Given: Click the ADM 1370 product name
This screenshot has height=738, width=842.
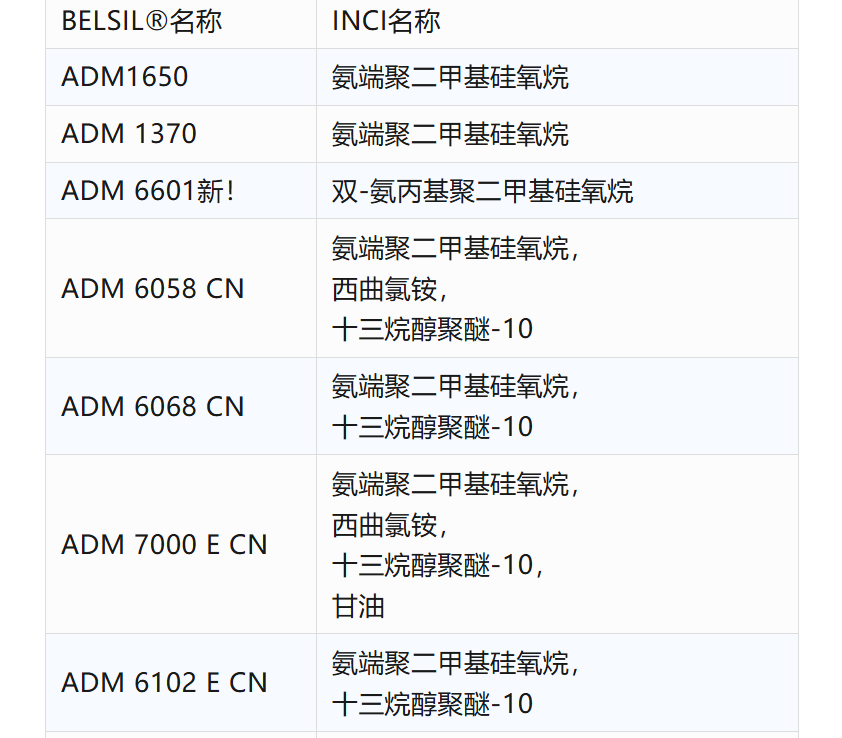Looking at the screenshot, I should click(129, 134).
